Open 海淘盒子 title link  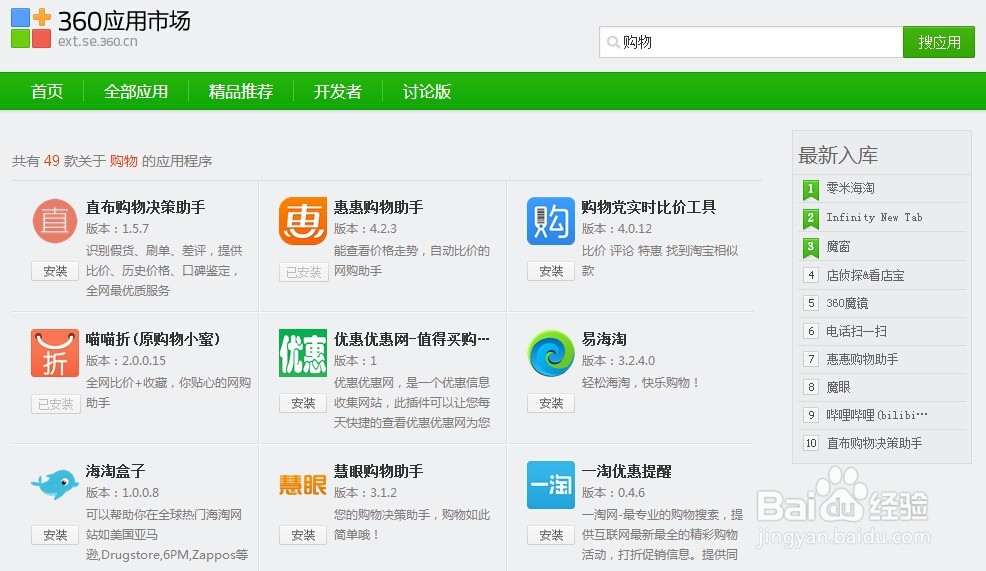coord(116,471)
